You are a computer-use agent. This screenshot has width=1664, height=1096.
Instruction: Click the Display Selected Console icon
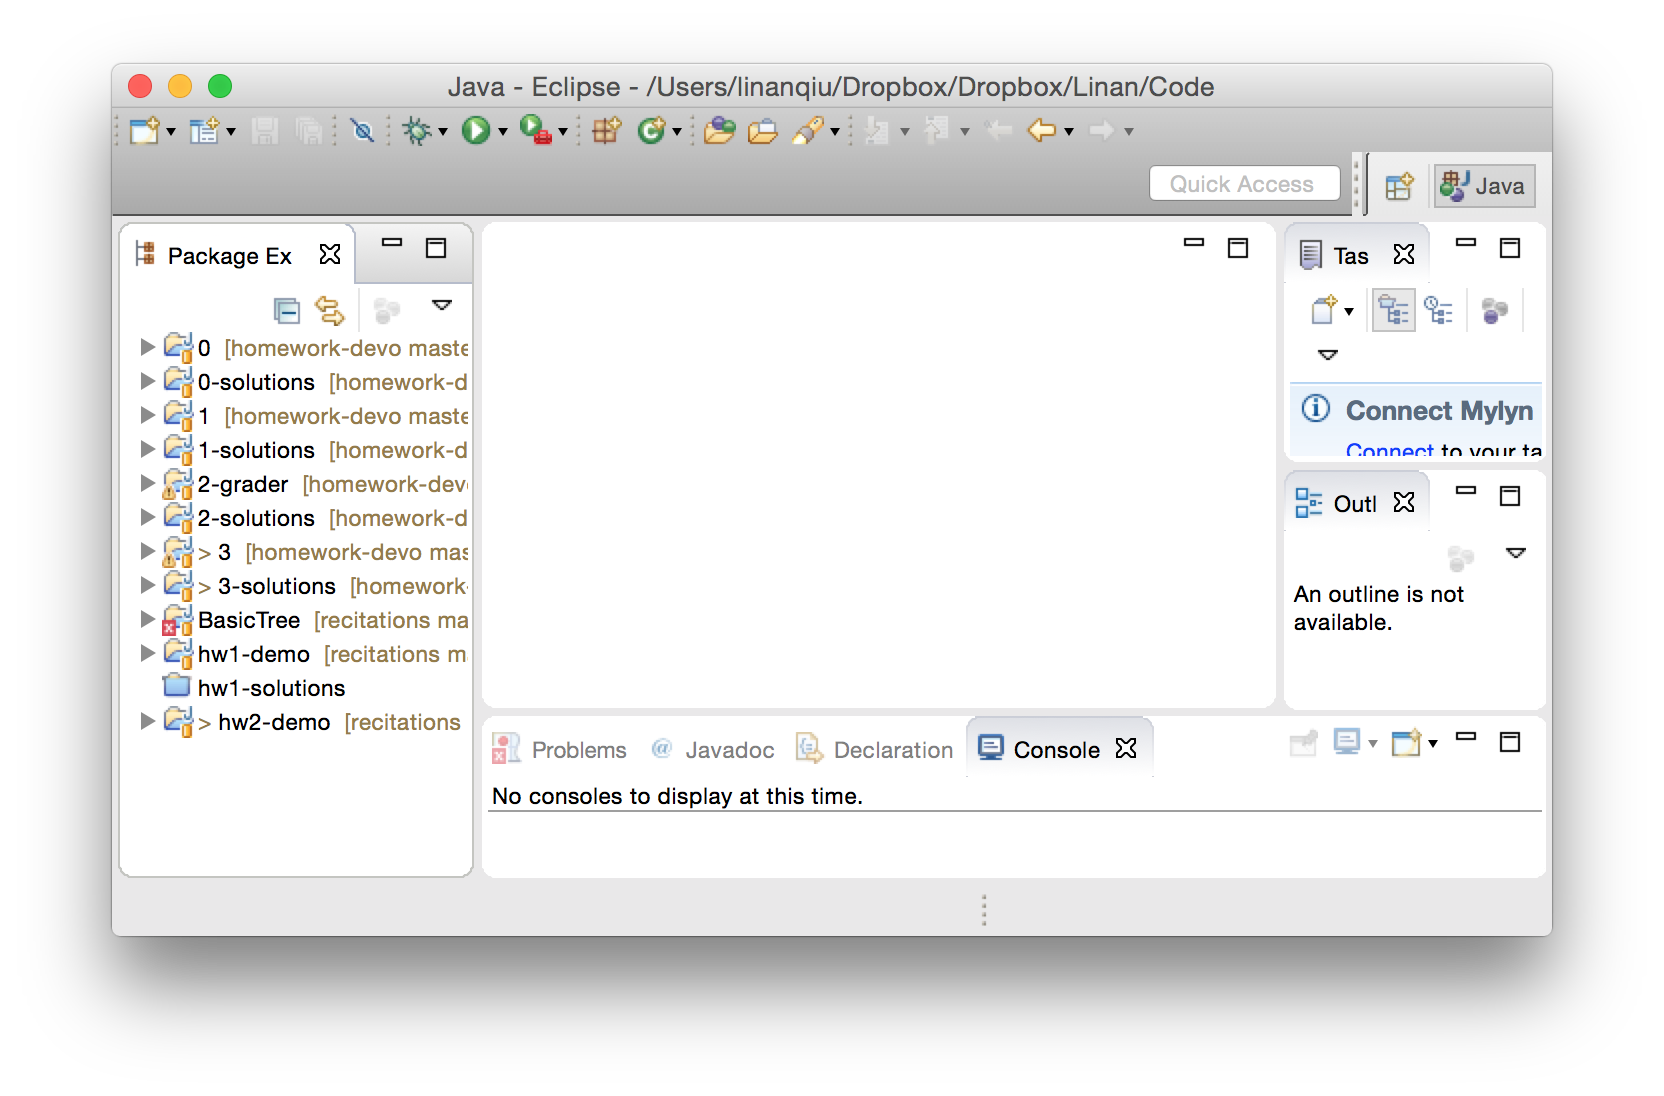coord(1347,743)
